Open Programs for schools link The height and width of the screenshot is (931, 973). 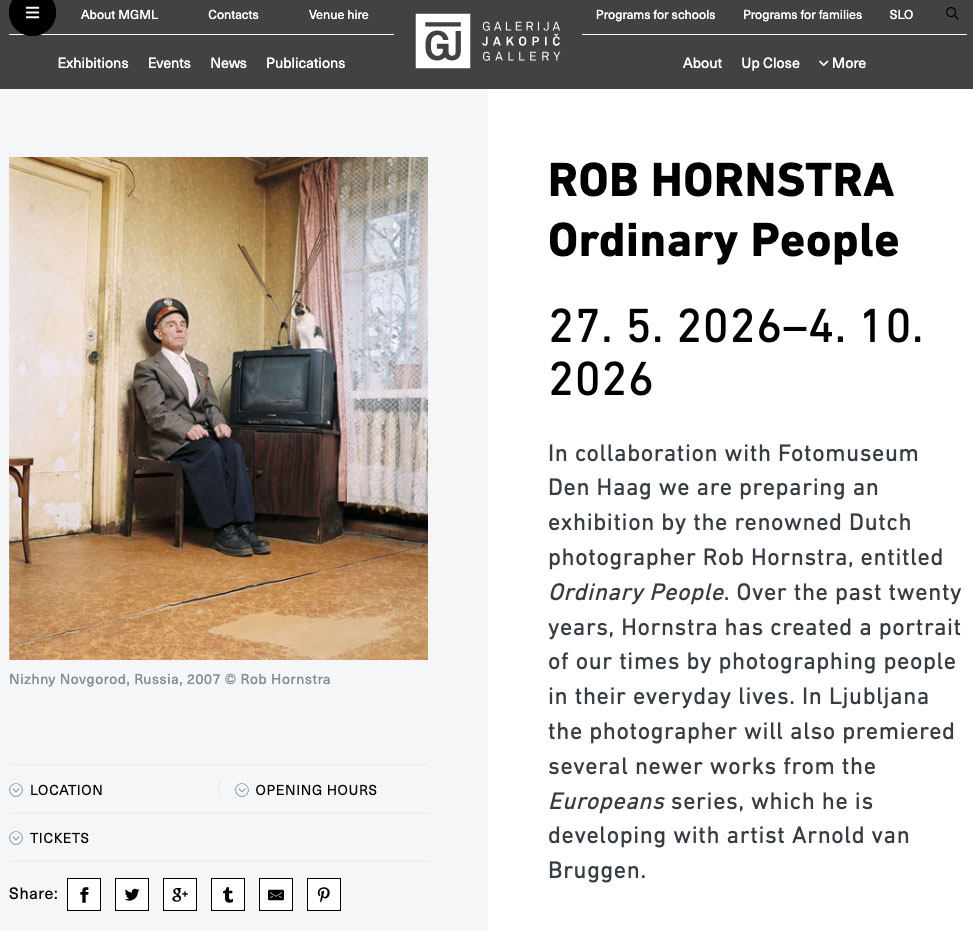[x=655, y=15]
